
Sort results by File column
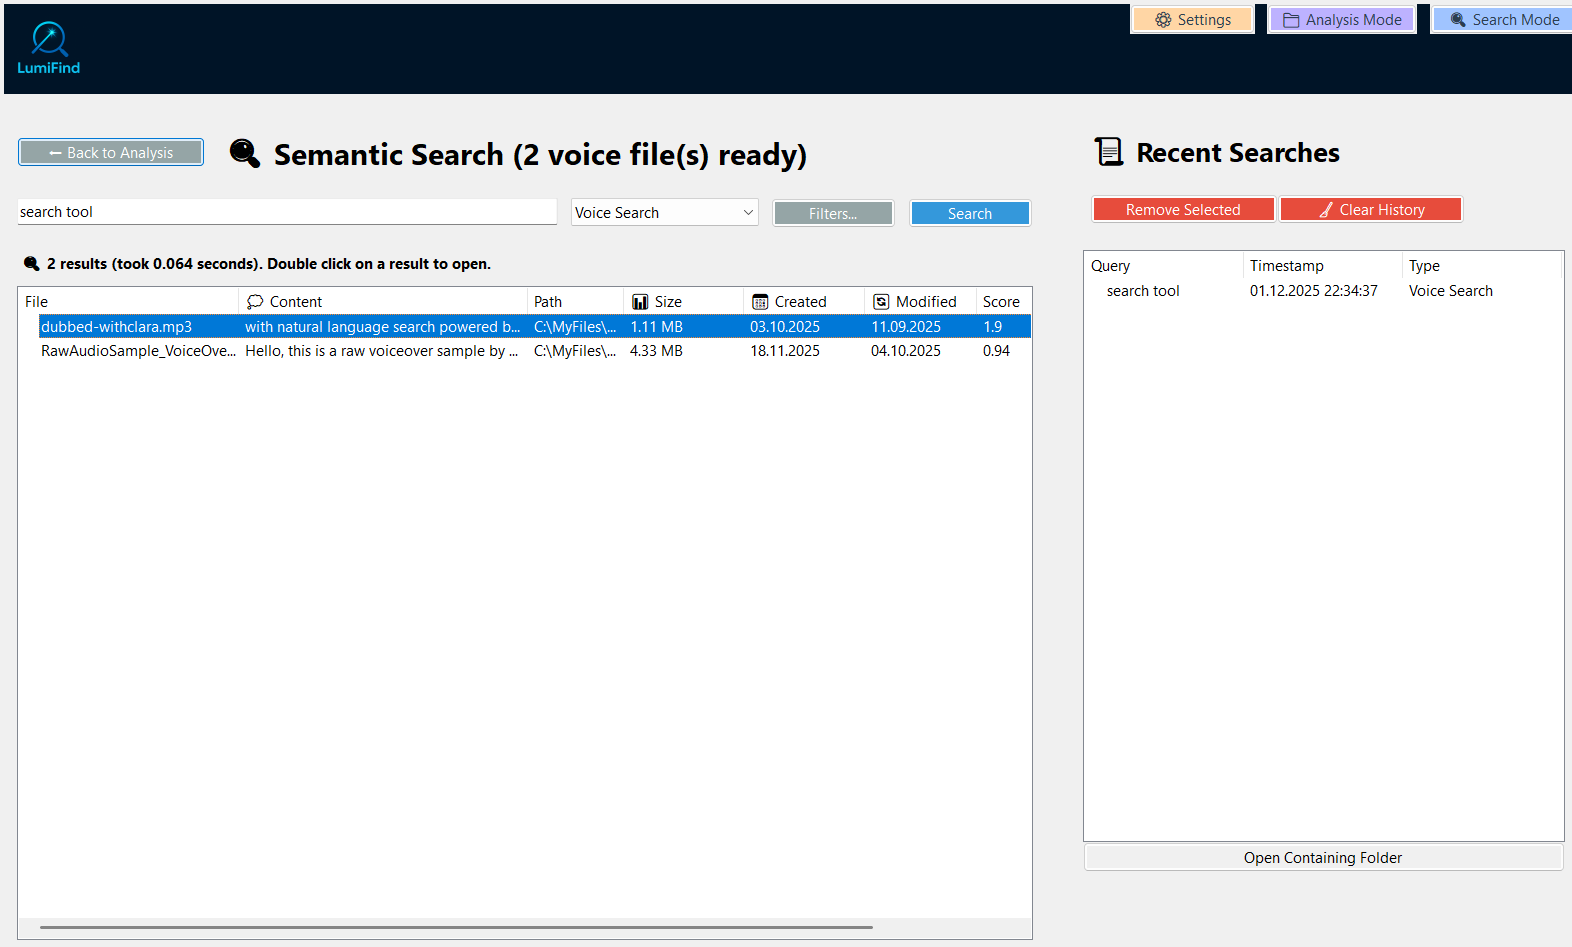(x=128, y=302)
